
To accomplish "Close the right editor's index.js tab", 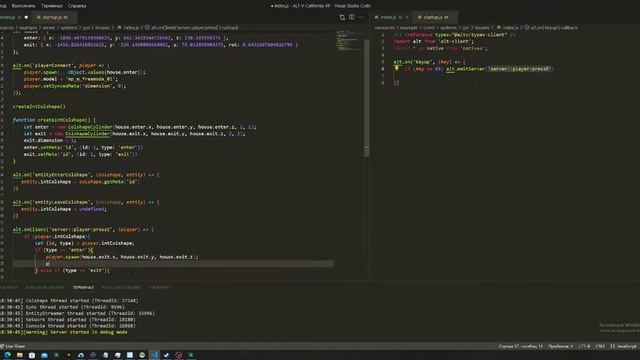I will (x=407, y=17).
